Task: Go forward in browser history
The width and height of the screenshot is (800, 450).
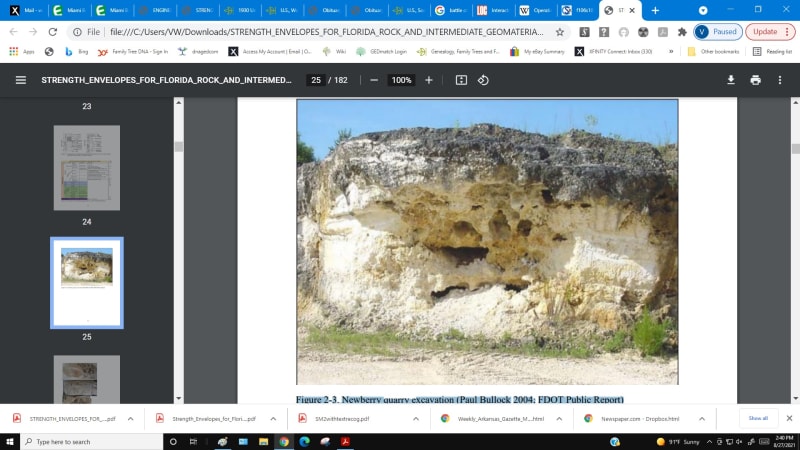Action: tap(33, 32)
